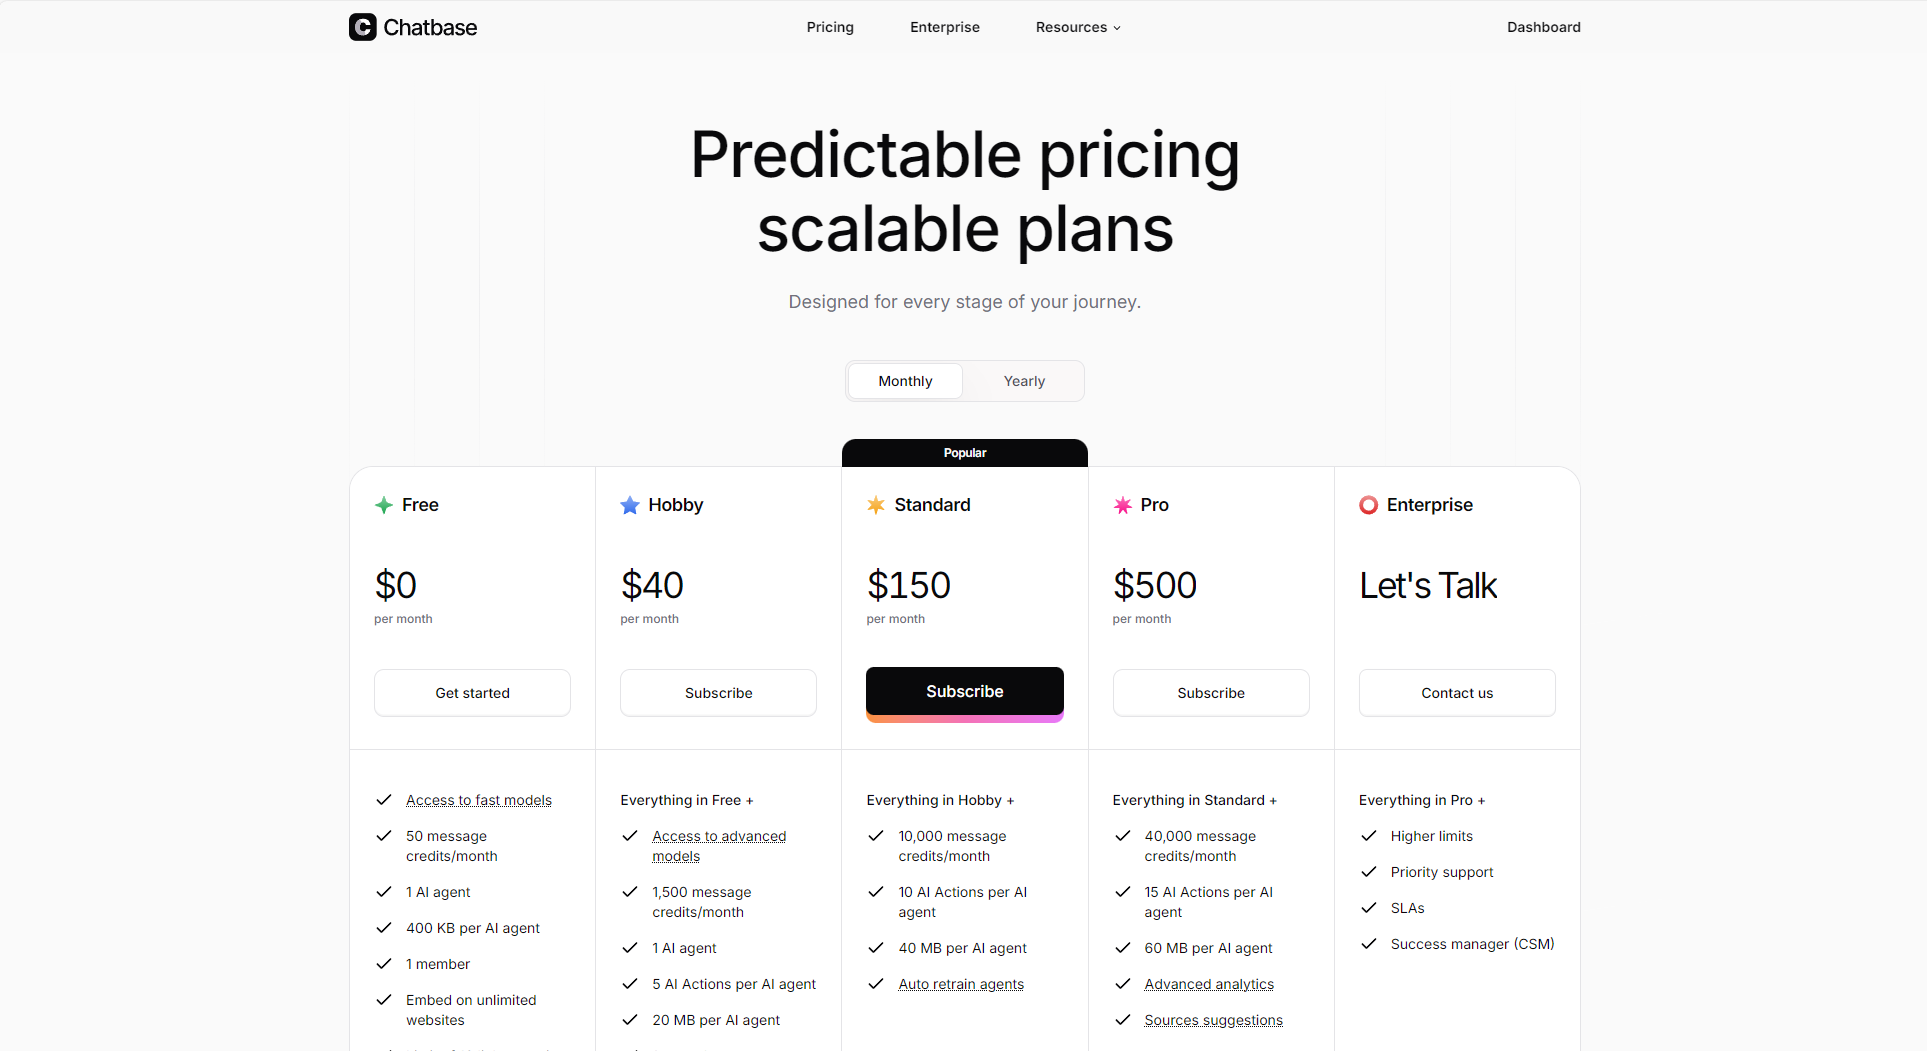This screenshot has width=1927, height=1051.
Task: Select Monthly billing option
Action: (x=905, y=381)
